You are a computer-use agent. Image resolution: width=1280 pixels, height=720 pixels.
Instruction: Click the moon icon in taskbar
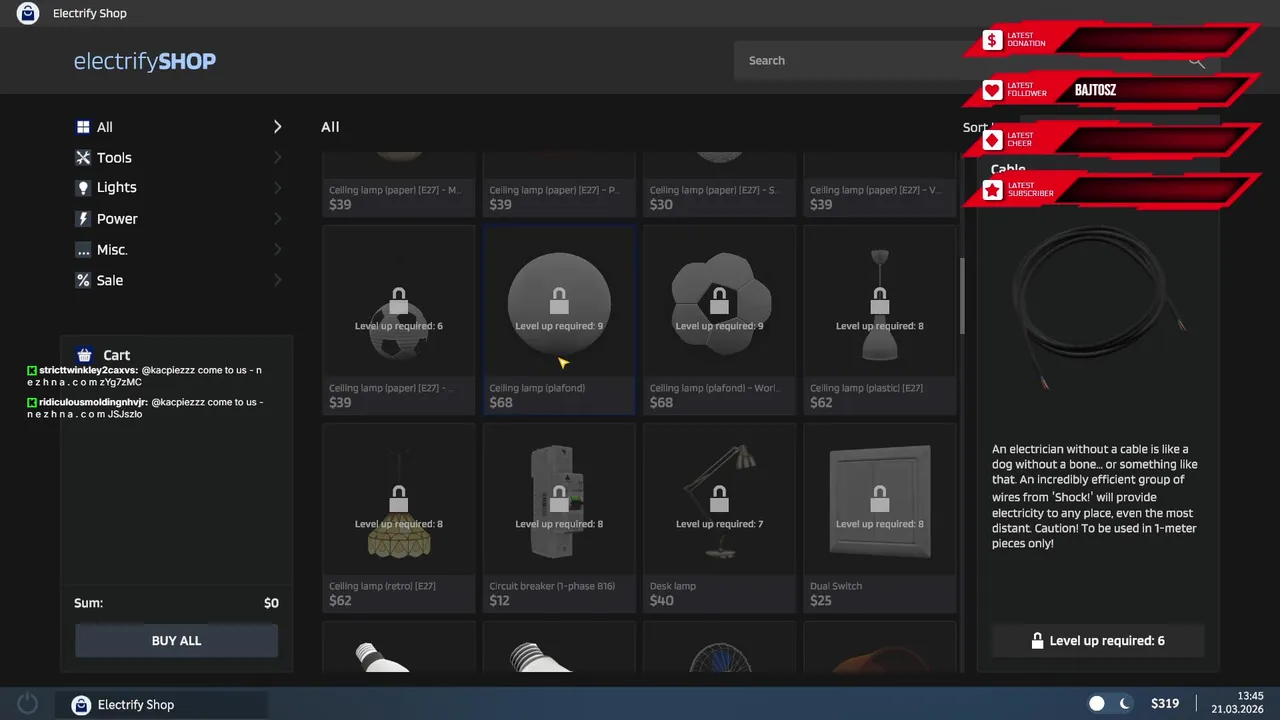click(x=1124, y=704)
